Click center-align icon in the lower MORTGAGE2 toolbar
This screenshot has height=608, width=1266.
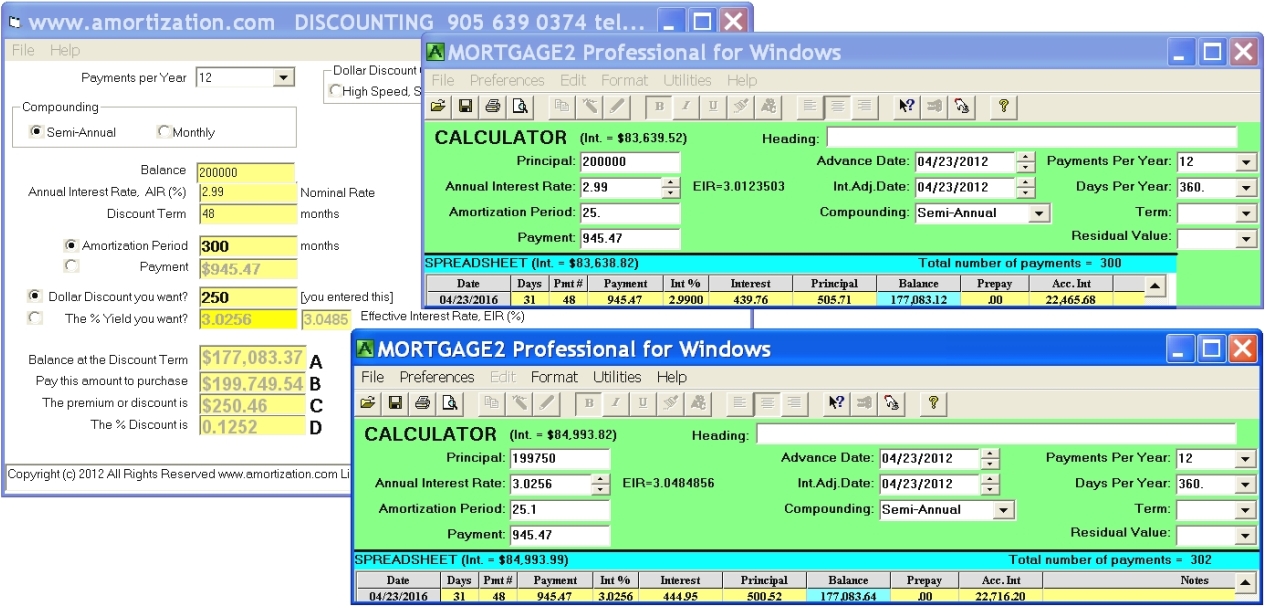point(766,403)
